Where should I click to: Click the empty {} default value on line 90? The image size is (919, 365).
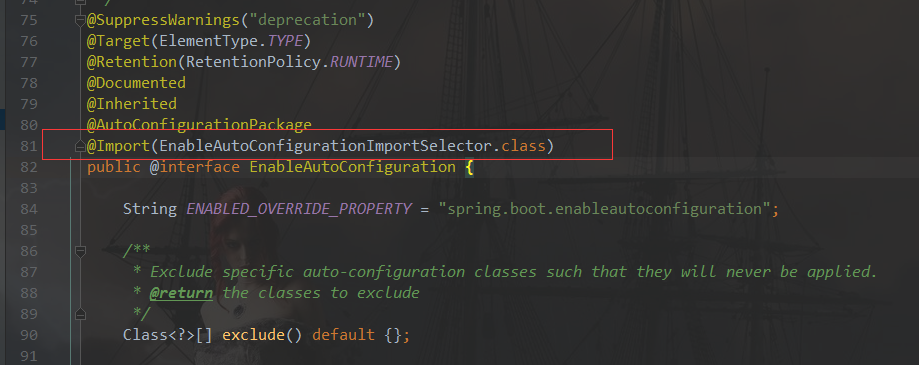coord(393,335)
